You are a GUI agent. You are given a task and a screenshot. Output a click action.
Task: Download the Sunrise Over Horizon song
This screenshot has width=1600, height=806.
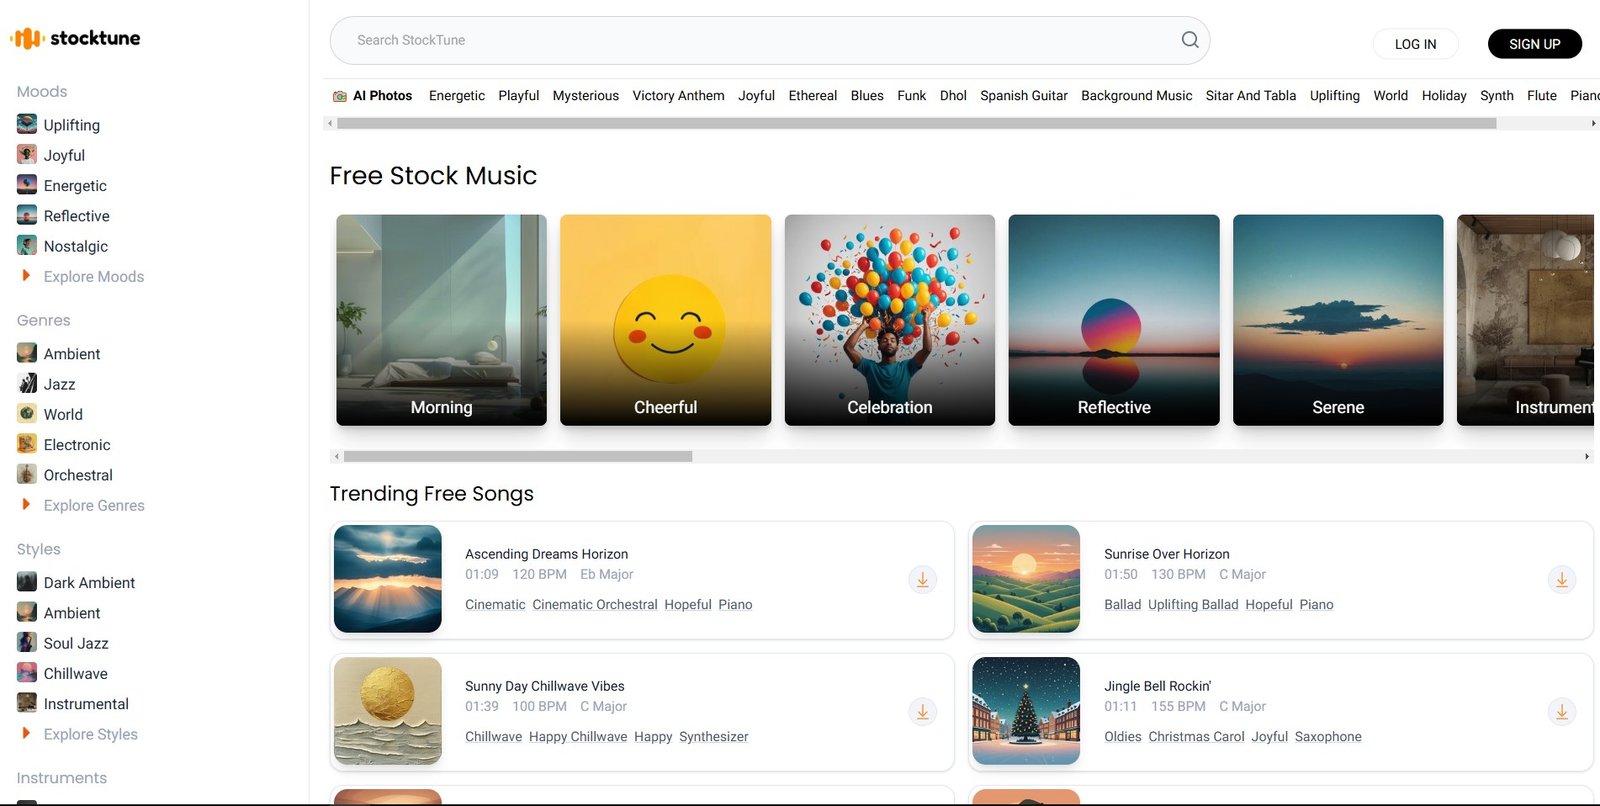1561,580
